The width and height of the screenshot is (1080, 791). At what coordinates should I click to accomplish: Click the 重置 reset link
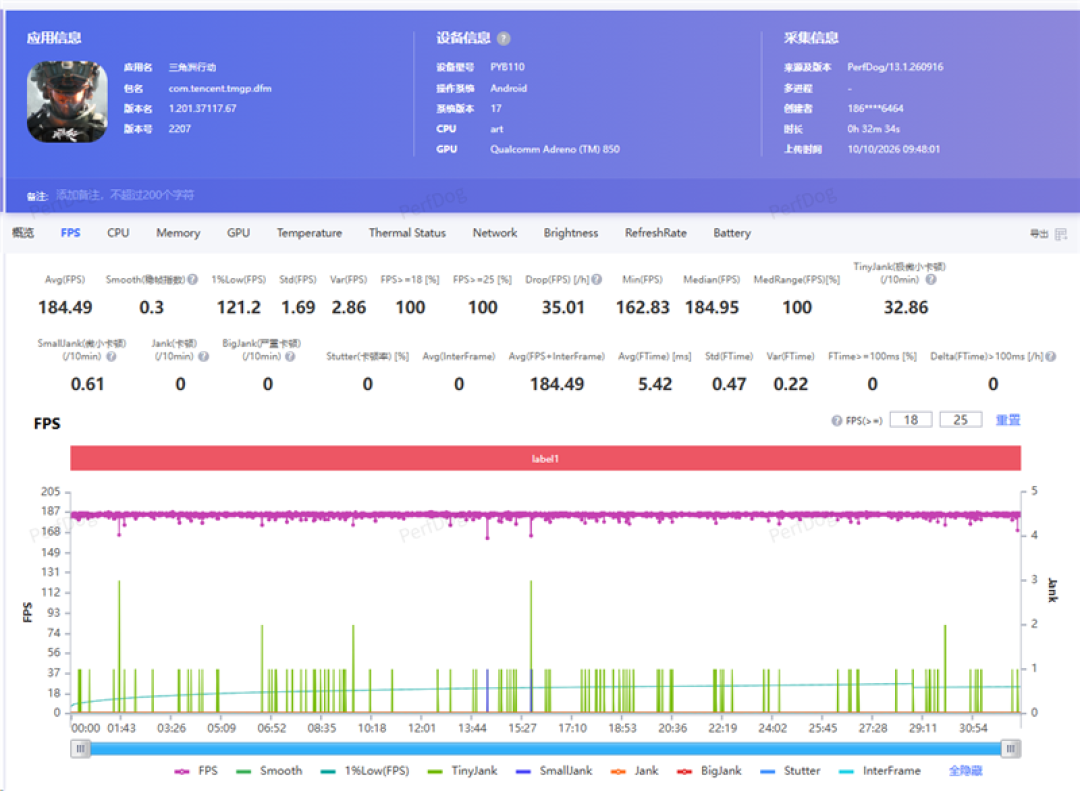(1008, 420)
